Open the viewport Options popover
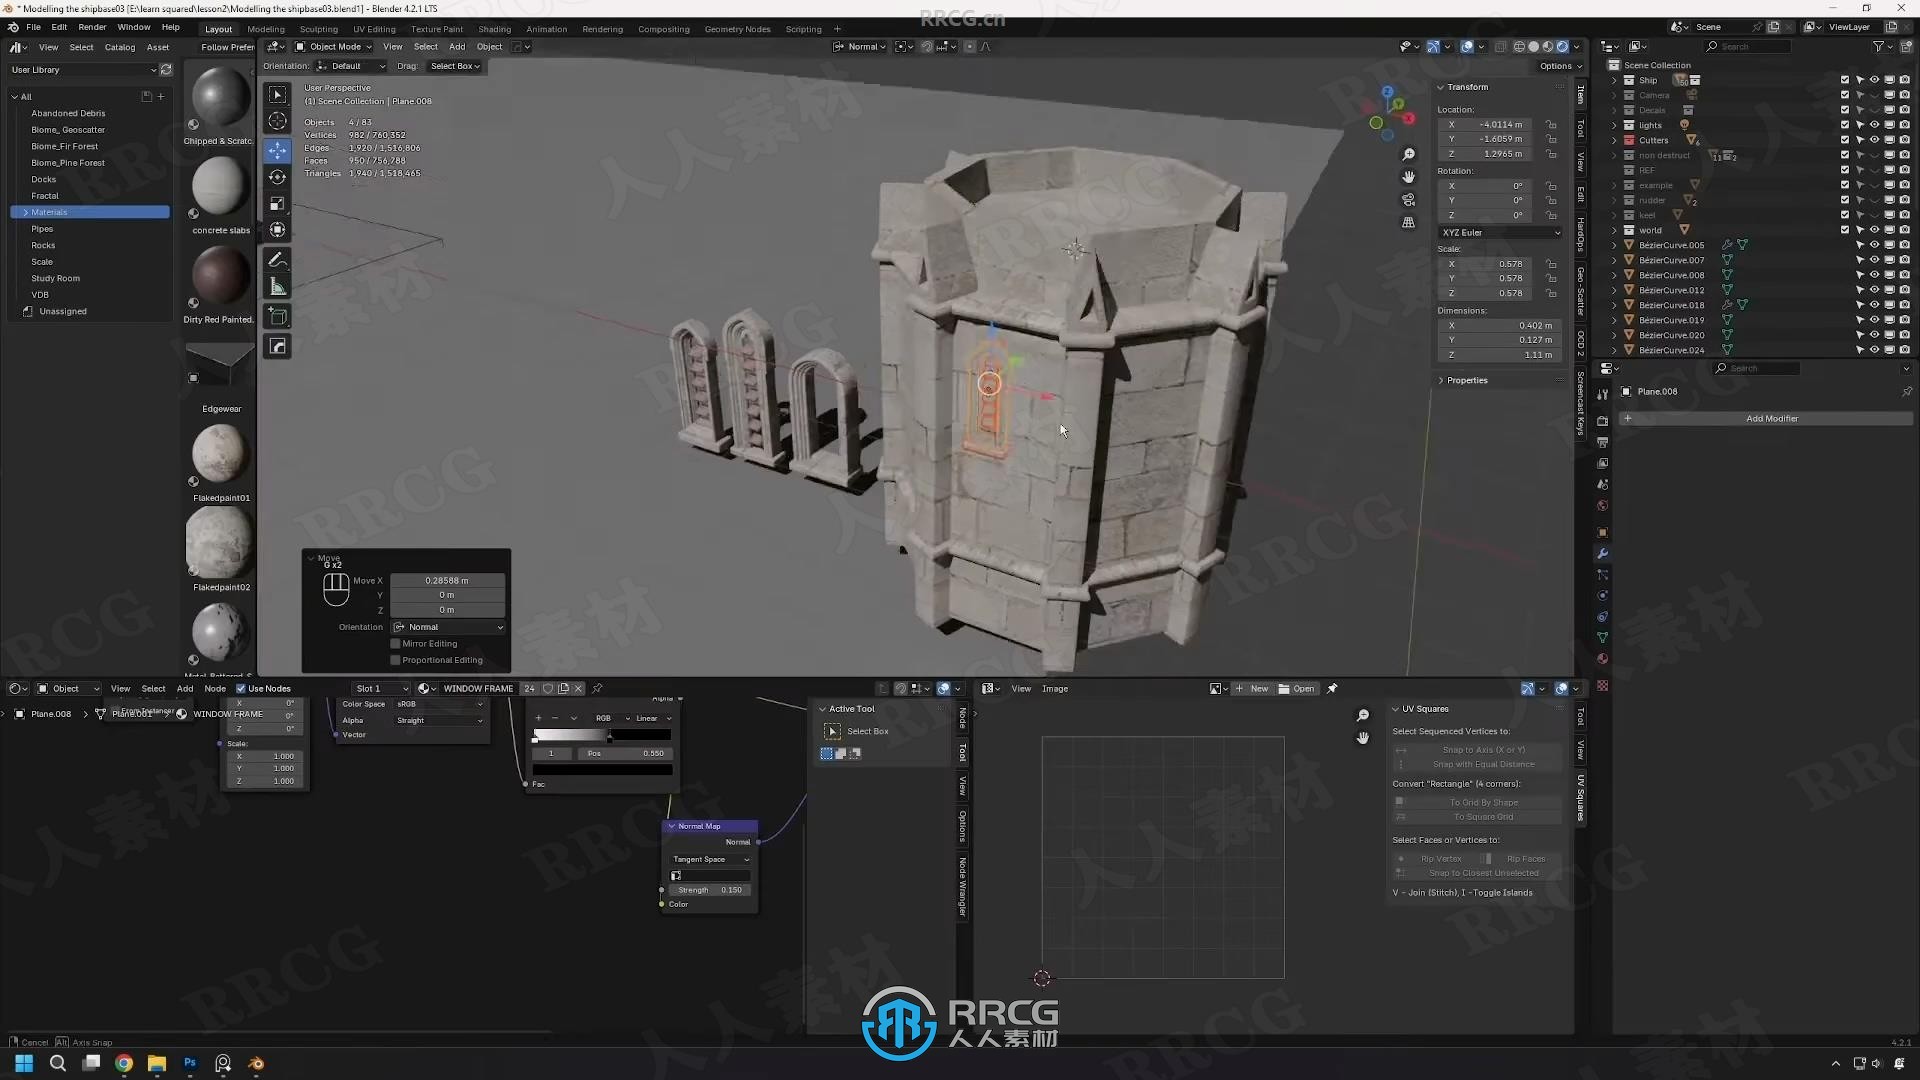1920x1080 pixels. 1559,66
